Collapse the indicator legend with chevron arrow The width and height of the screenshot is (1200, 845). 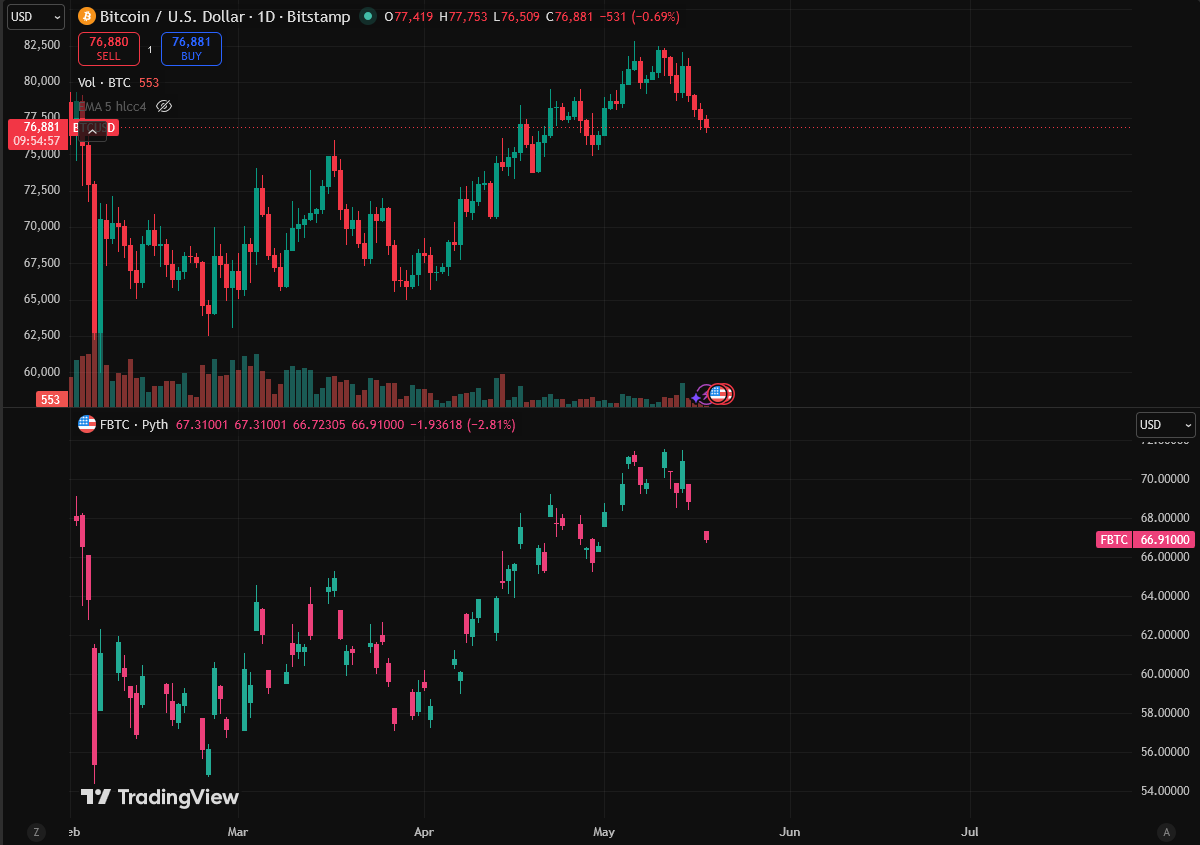pyautogui.click(x=92, y=130)
